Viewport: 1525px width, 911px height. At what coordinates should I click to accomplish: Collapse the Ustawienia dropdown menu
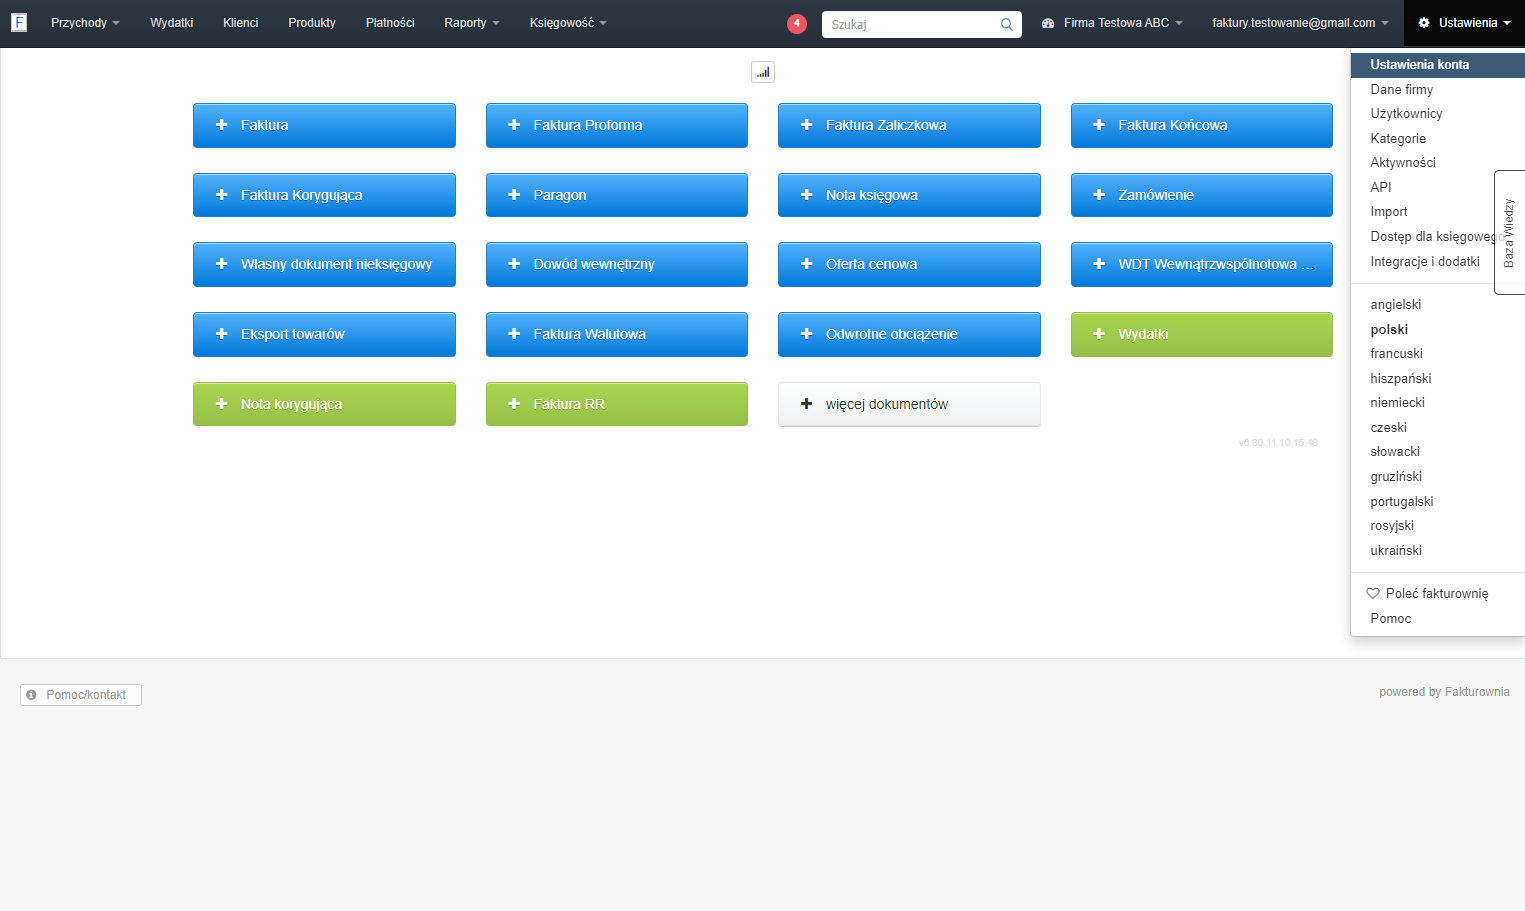(x=1464, y=23)
